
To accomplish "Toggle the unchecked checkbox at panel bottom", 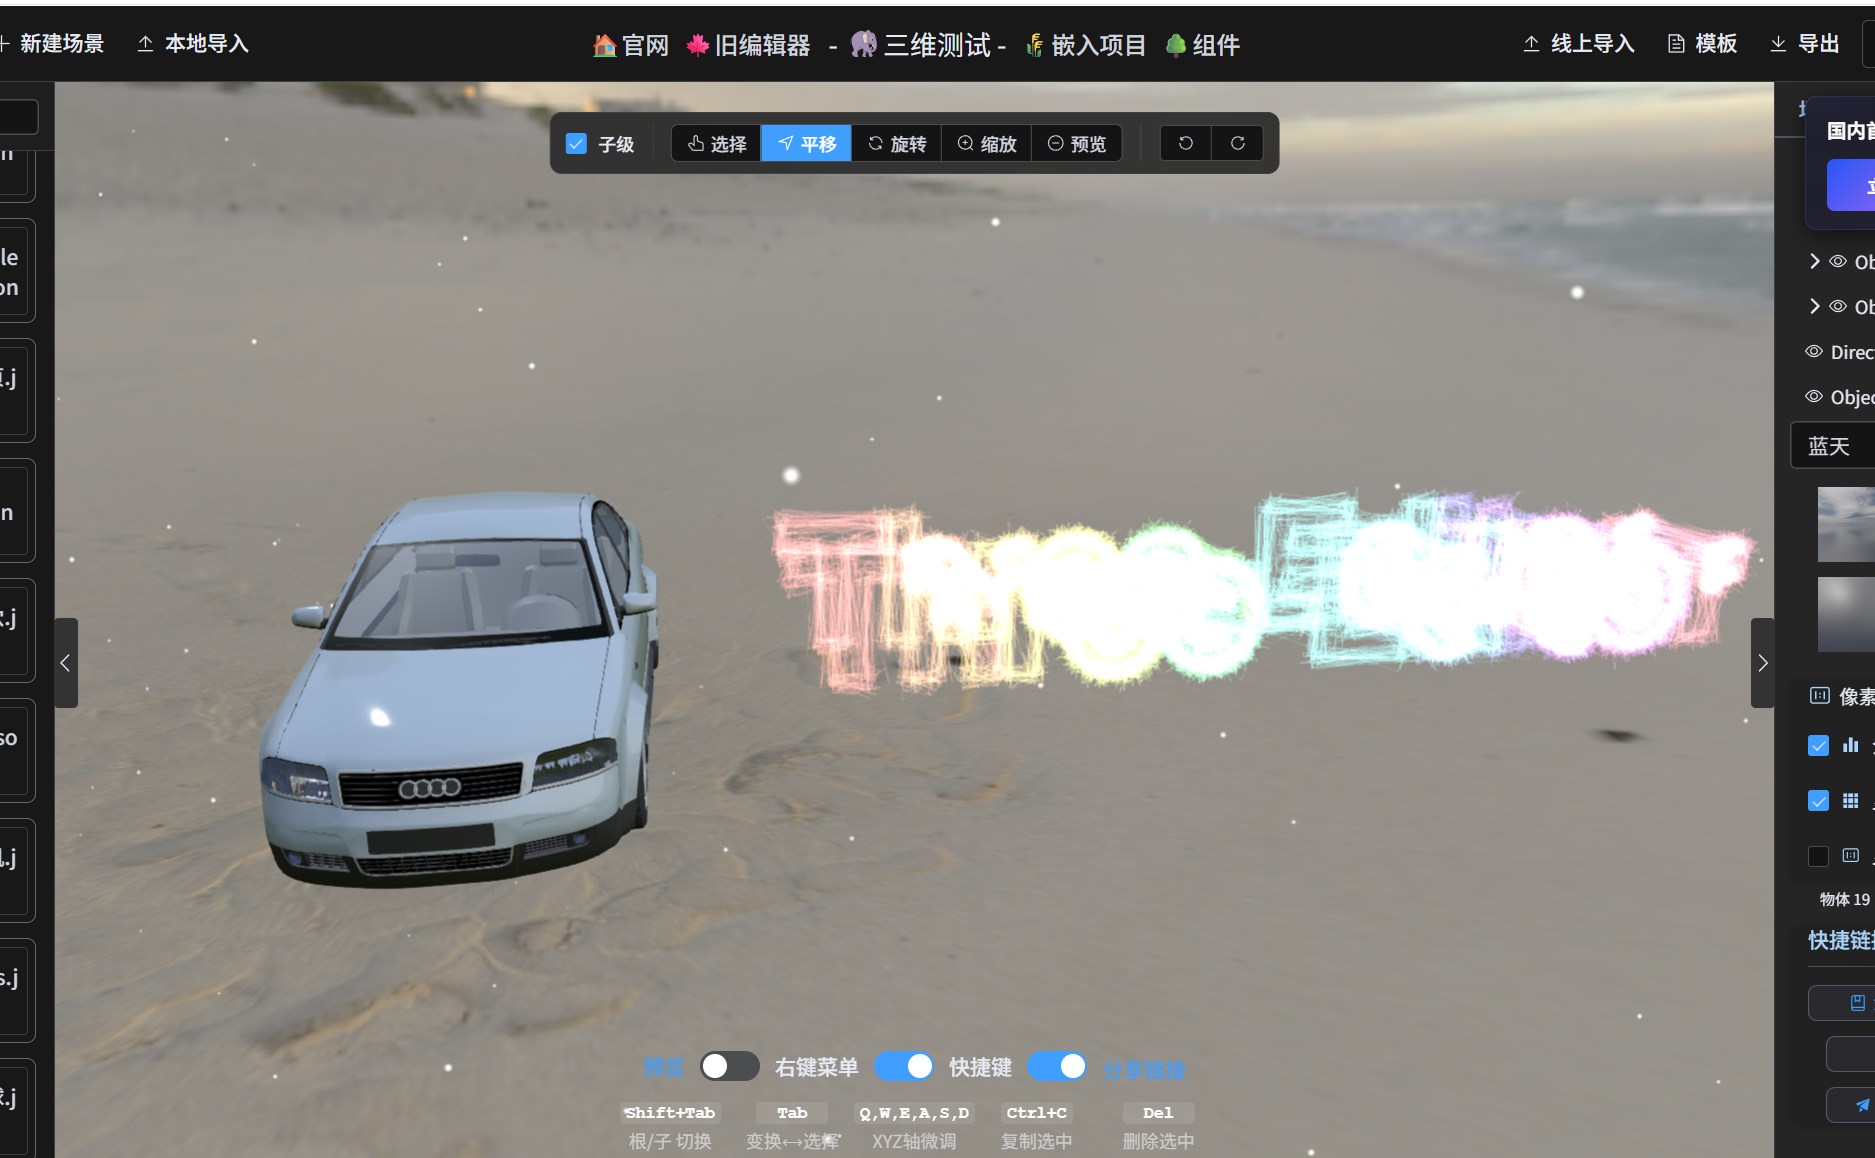I will (1819, 856).
